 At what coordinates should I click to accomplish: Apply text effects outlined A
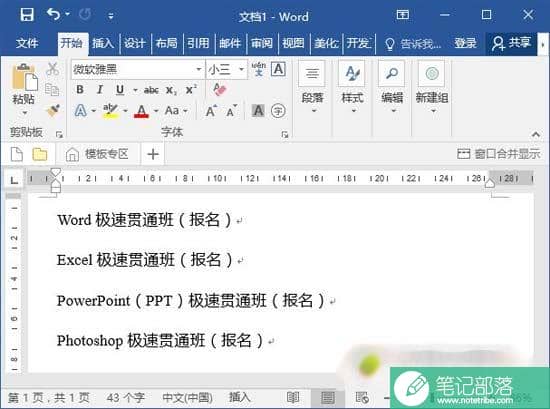point(81,111)
